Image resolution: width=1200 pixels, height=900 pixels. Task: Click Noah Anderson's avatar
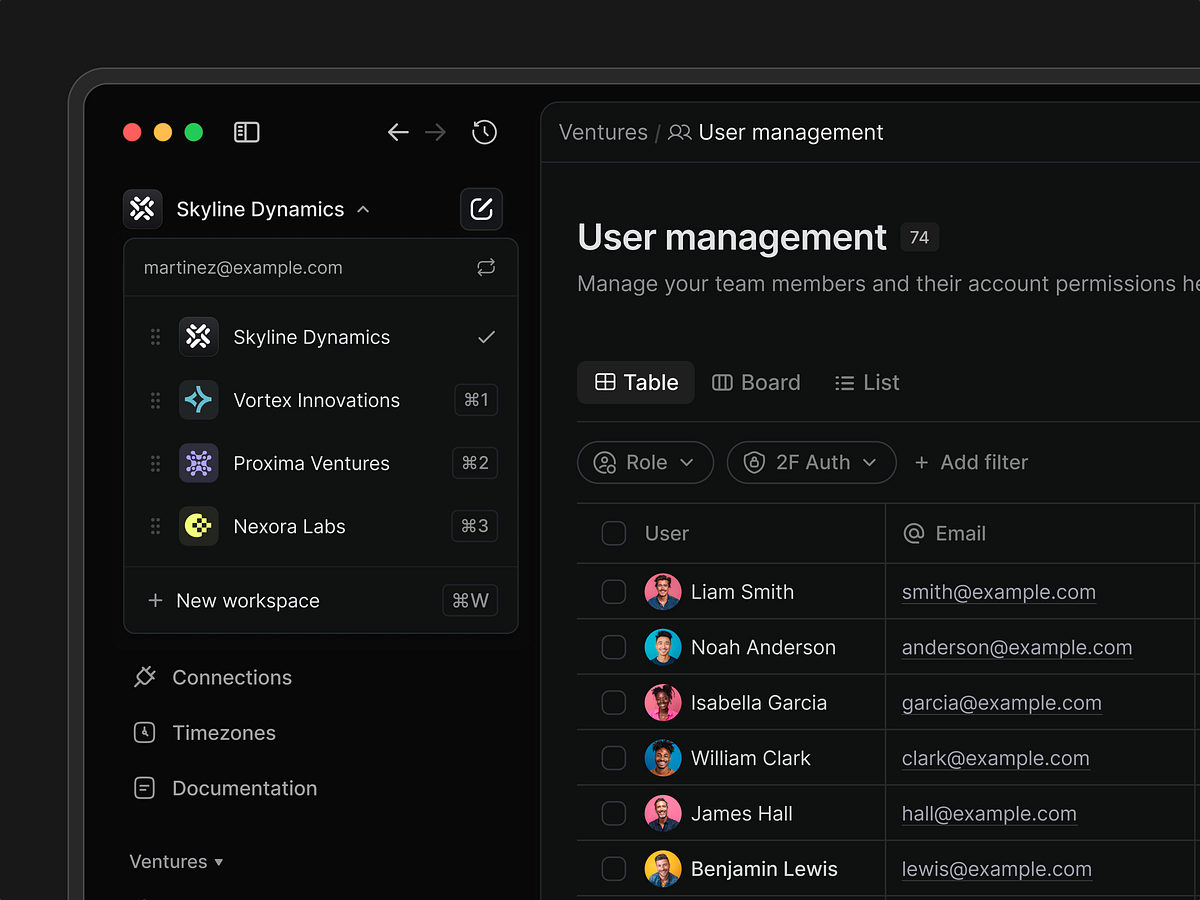tap(663, 647)
